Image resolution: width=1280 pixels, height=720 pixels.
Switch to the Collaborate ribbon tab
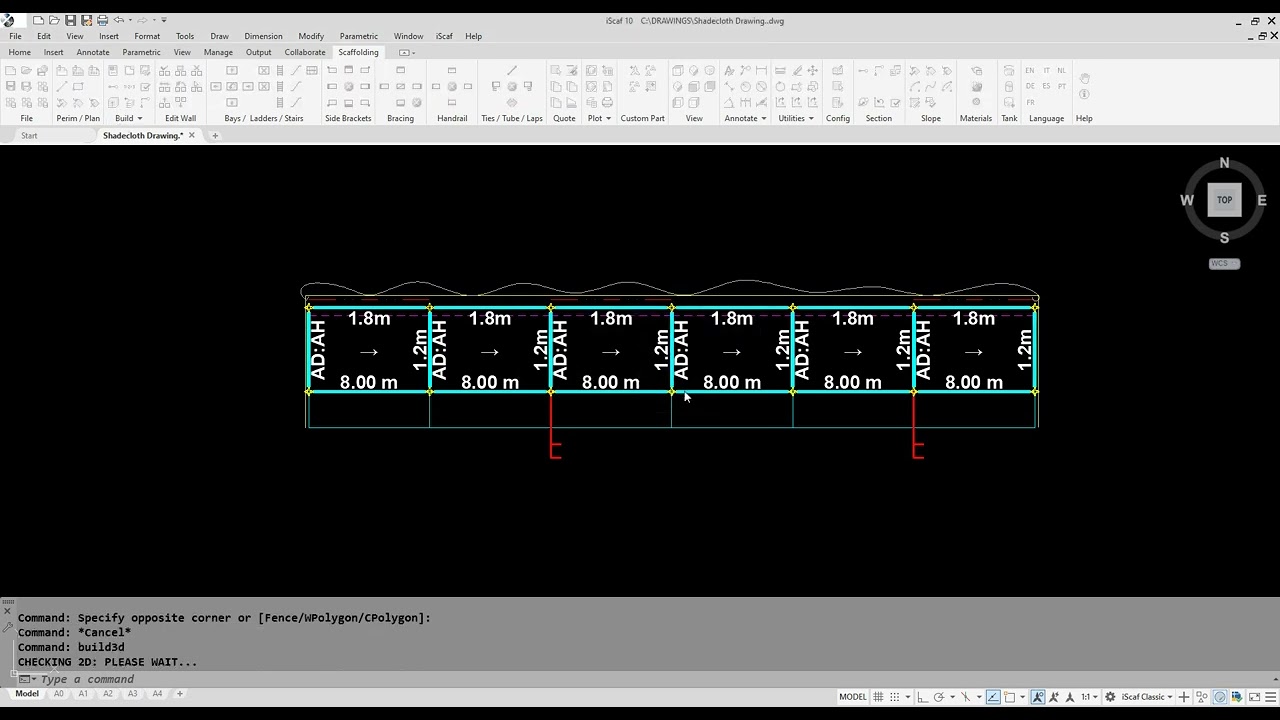click(x=305, y=52)
